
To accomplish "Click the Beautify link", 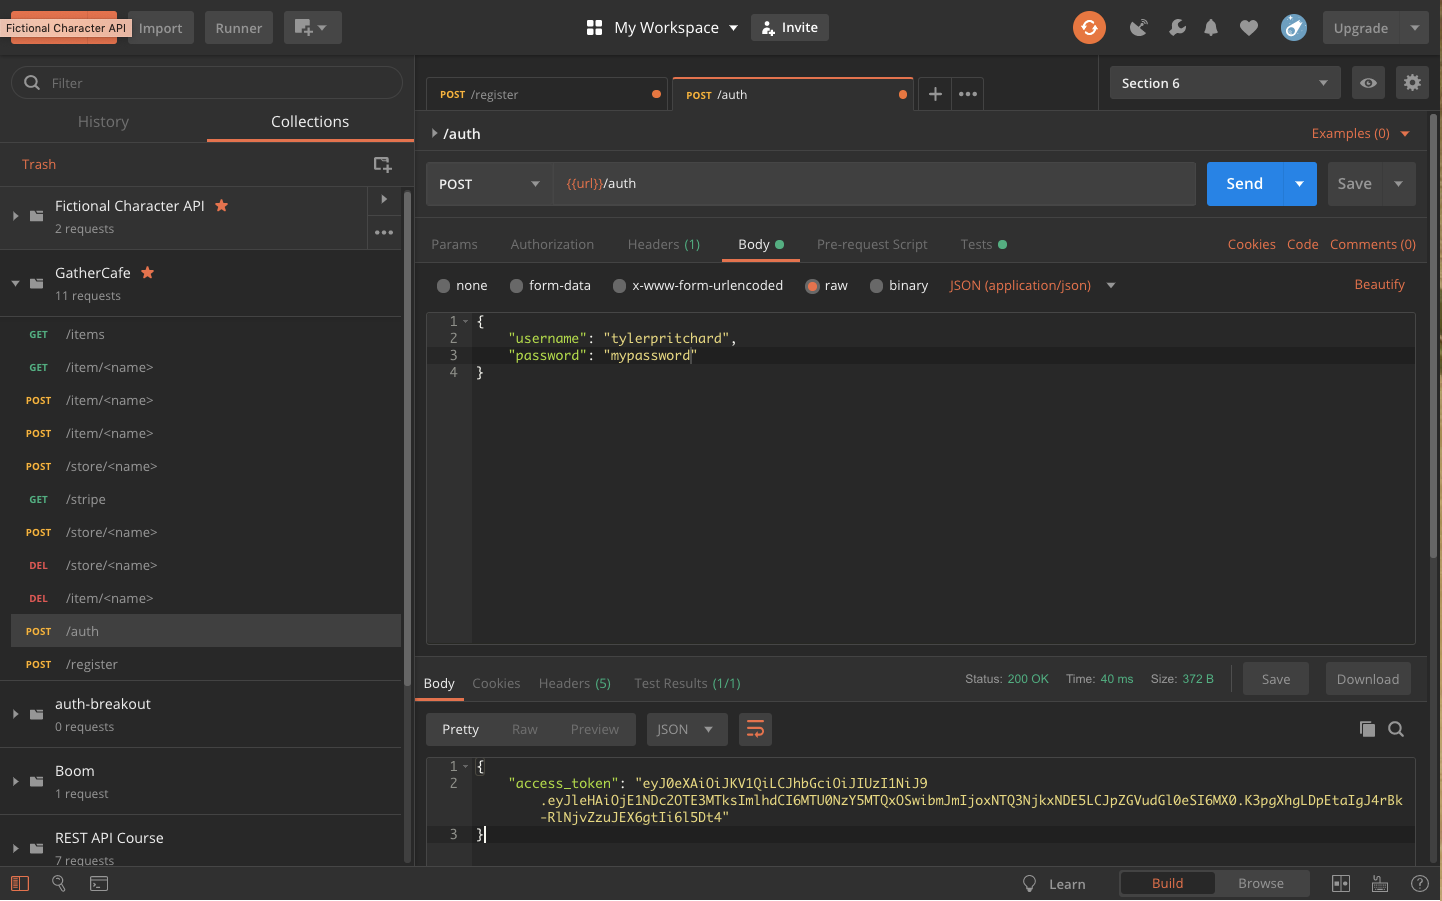I will [1379, 284].
